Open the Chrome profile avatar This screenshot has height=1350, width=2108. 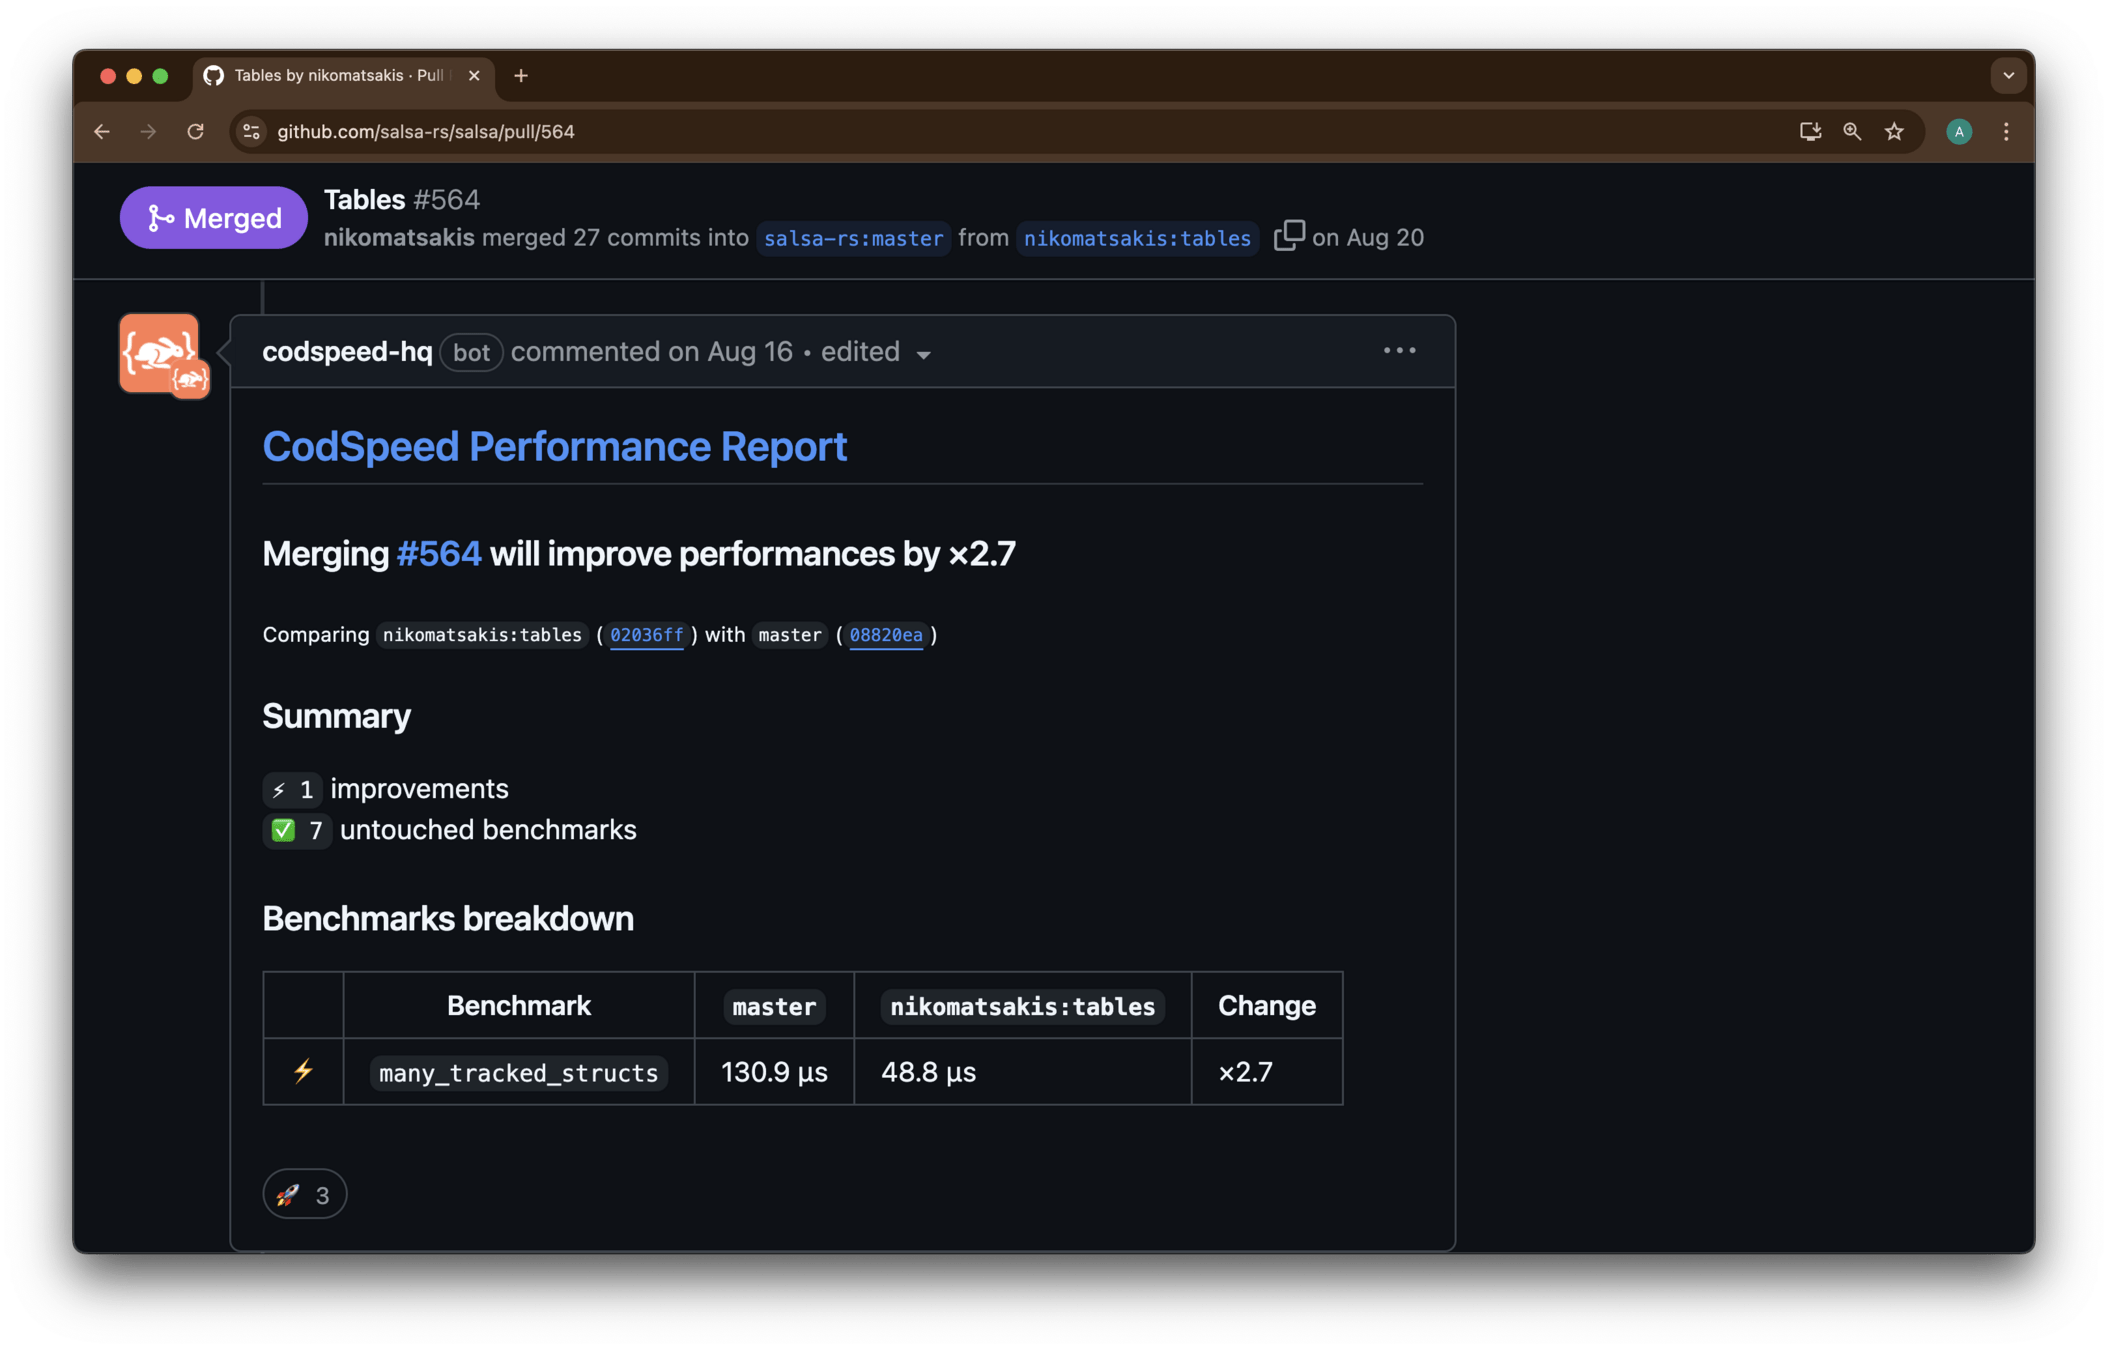[1958, 132]
